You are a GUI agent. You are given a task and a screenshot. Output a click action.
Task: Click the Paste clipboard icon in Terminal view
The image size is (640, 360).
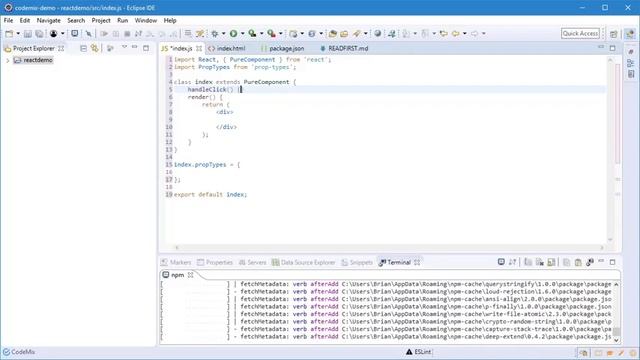coord(578,262)
